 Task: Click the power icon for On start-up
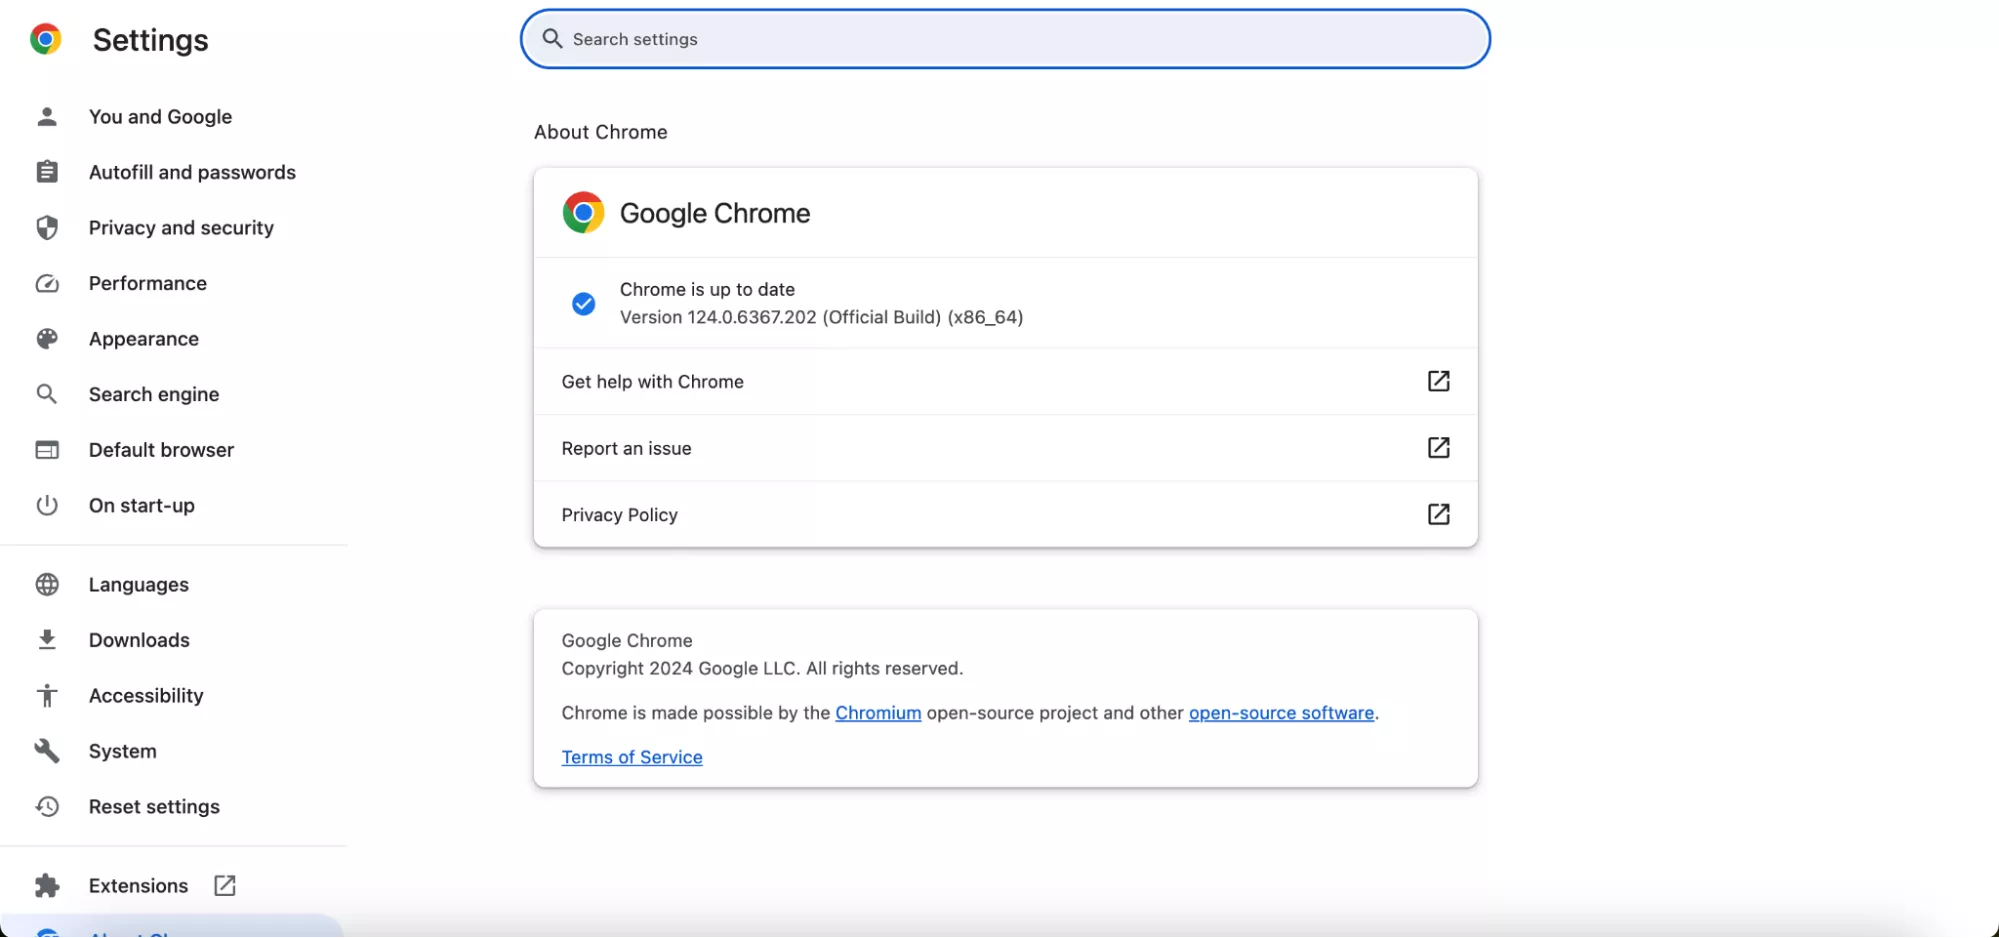coord(47,506)
